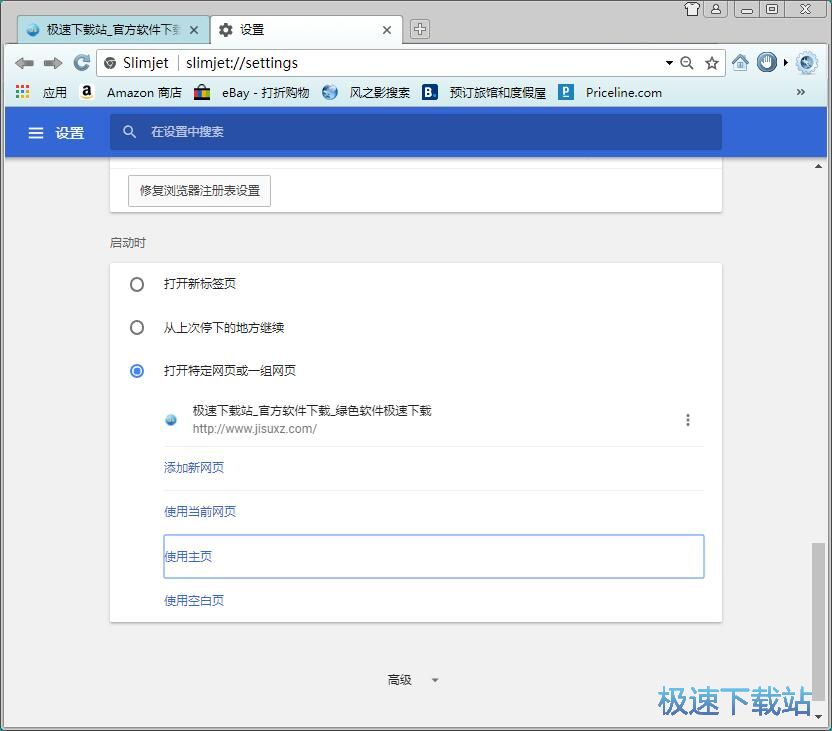Reload the page with the refresh icon
The width and height of the screenshot is (832, 731).
[x=81, y=63]
